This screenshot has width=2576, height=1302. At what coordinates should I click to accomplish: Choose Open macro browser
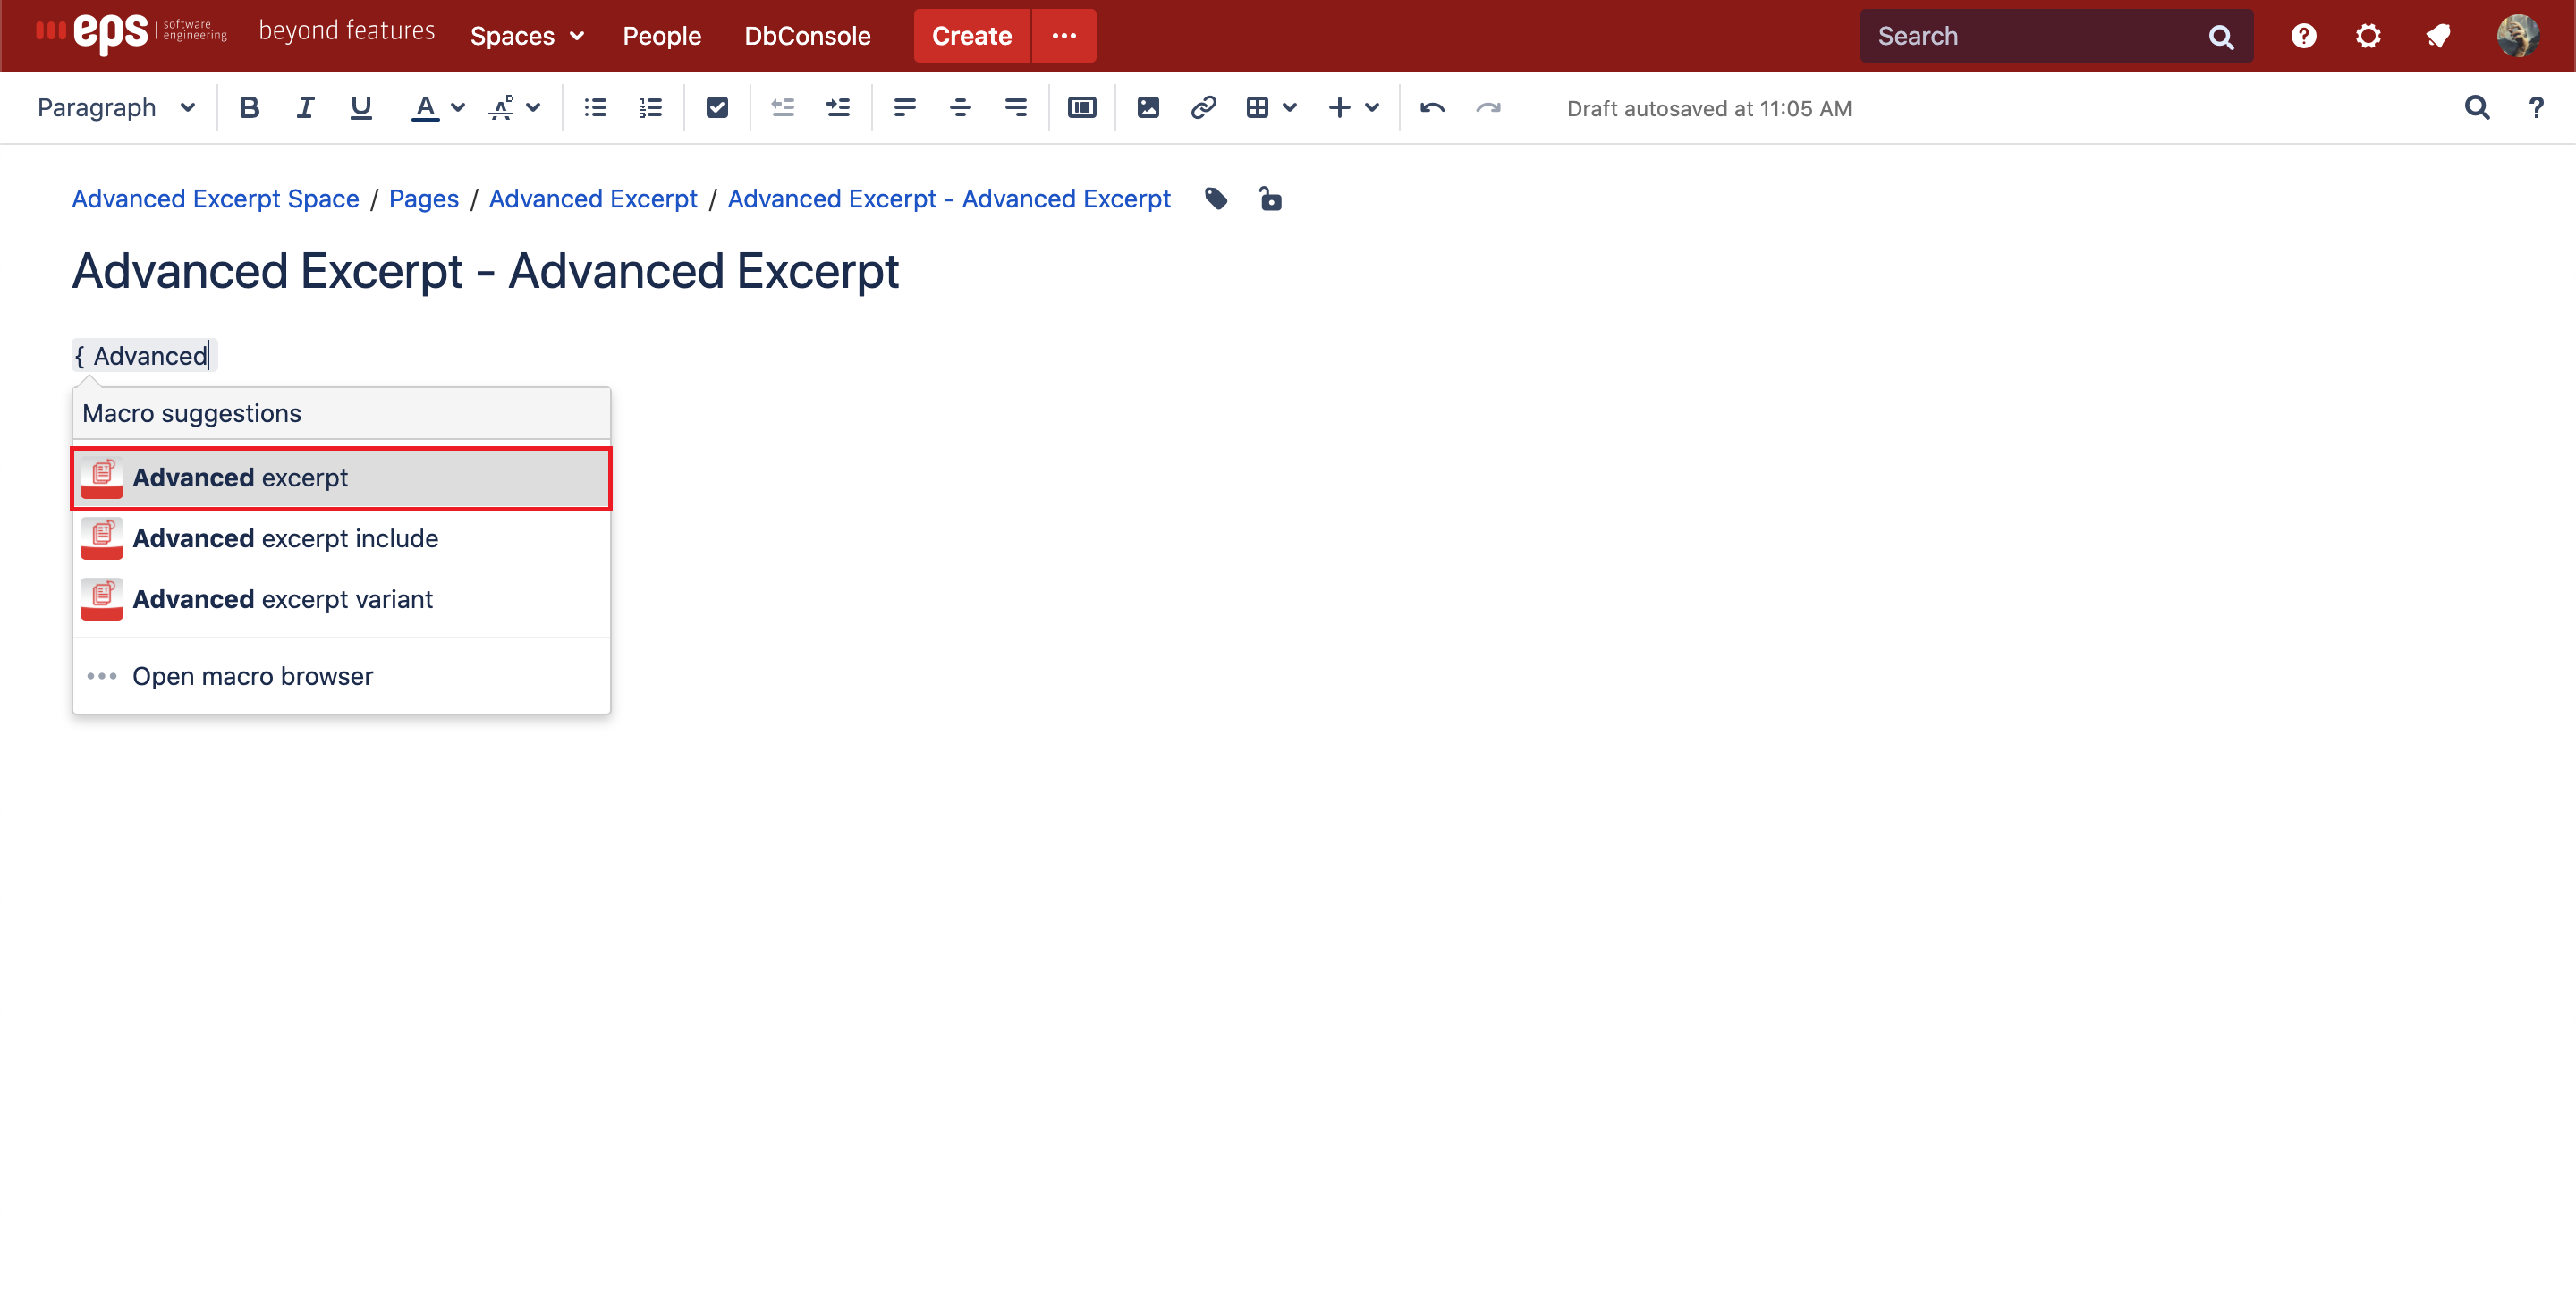(x=252, y=676)
